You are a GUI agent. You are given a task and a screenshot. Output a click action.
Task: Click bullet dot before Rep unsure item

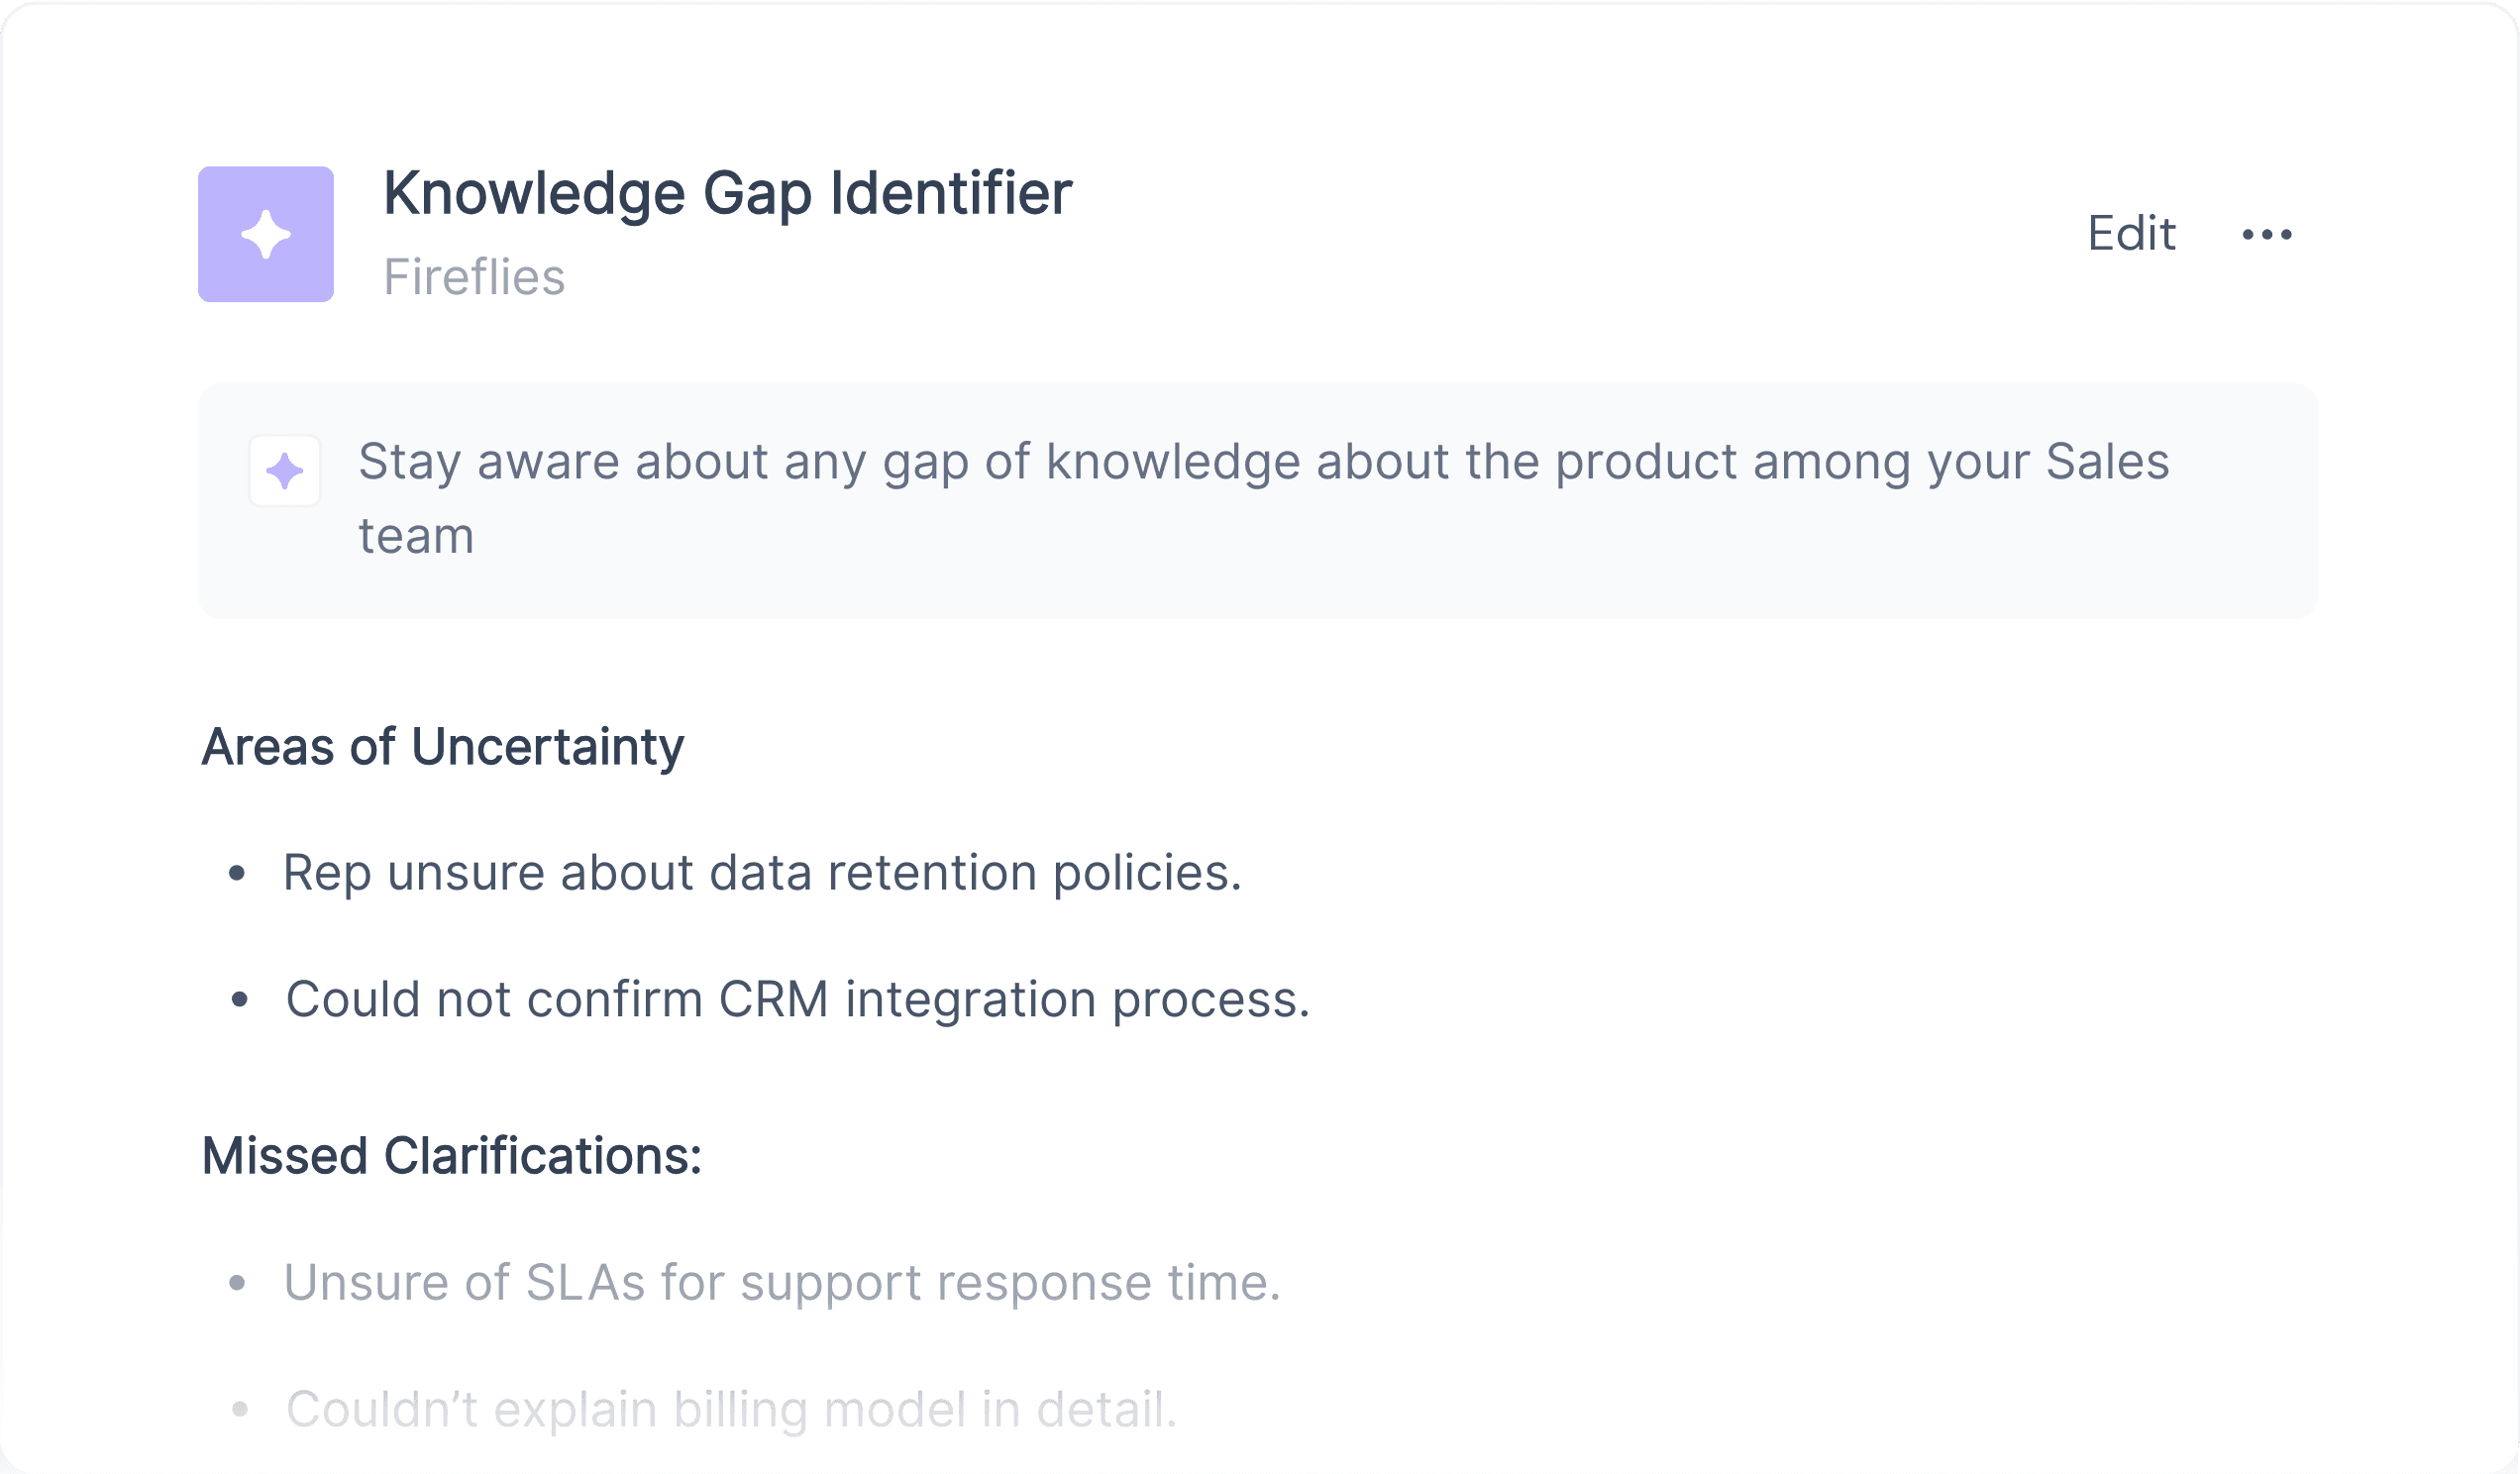pyautogui.click(x=237, y=874)
